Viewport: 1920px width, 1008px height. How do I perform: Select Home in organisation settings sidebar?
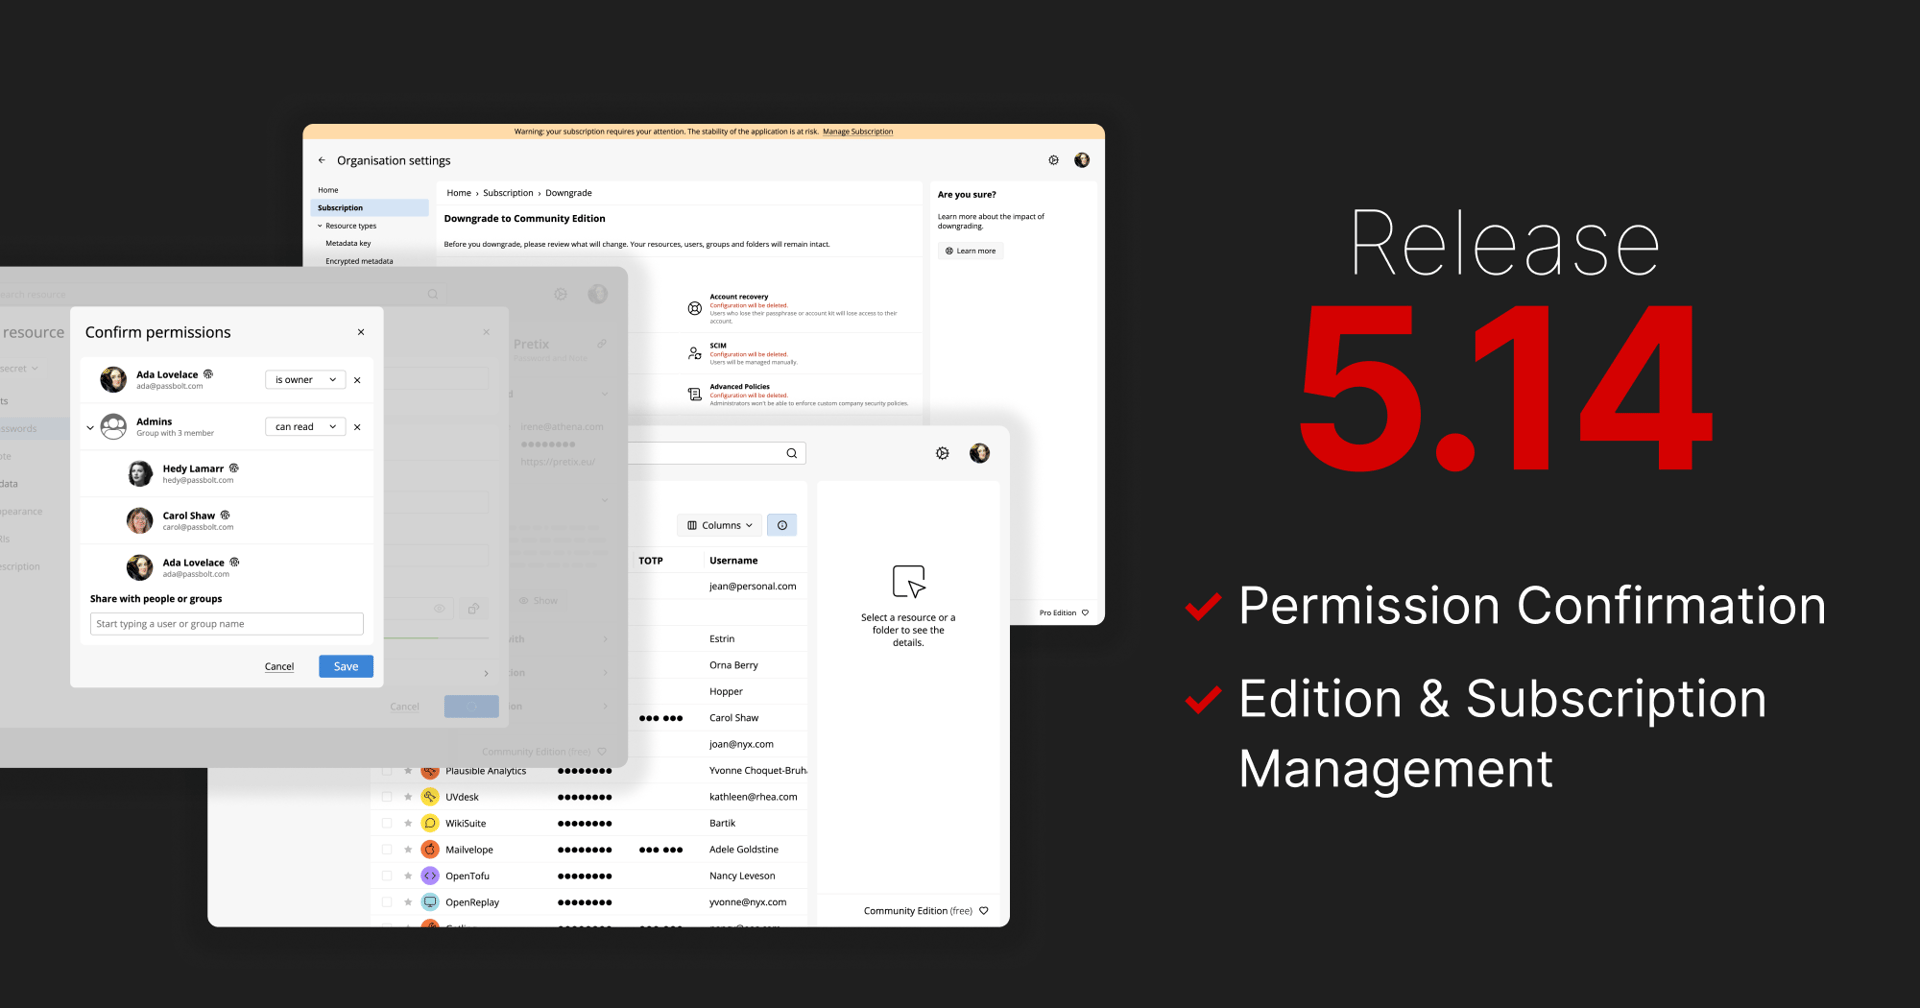[328, 190]
